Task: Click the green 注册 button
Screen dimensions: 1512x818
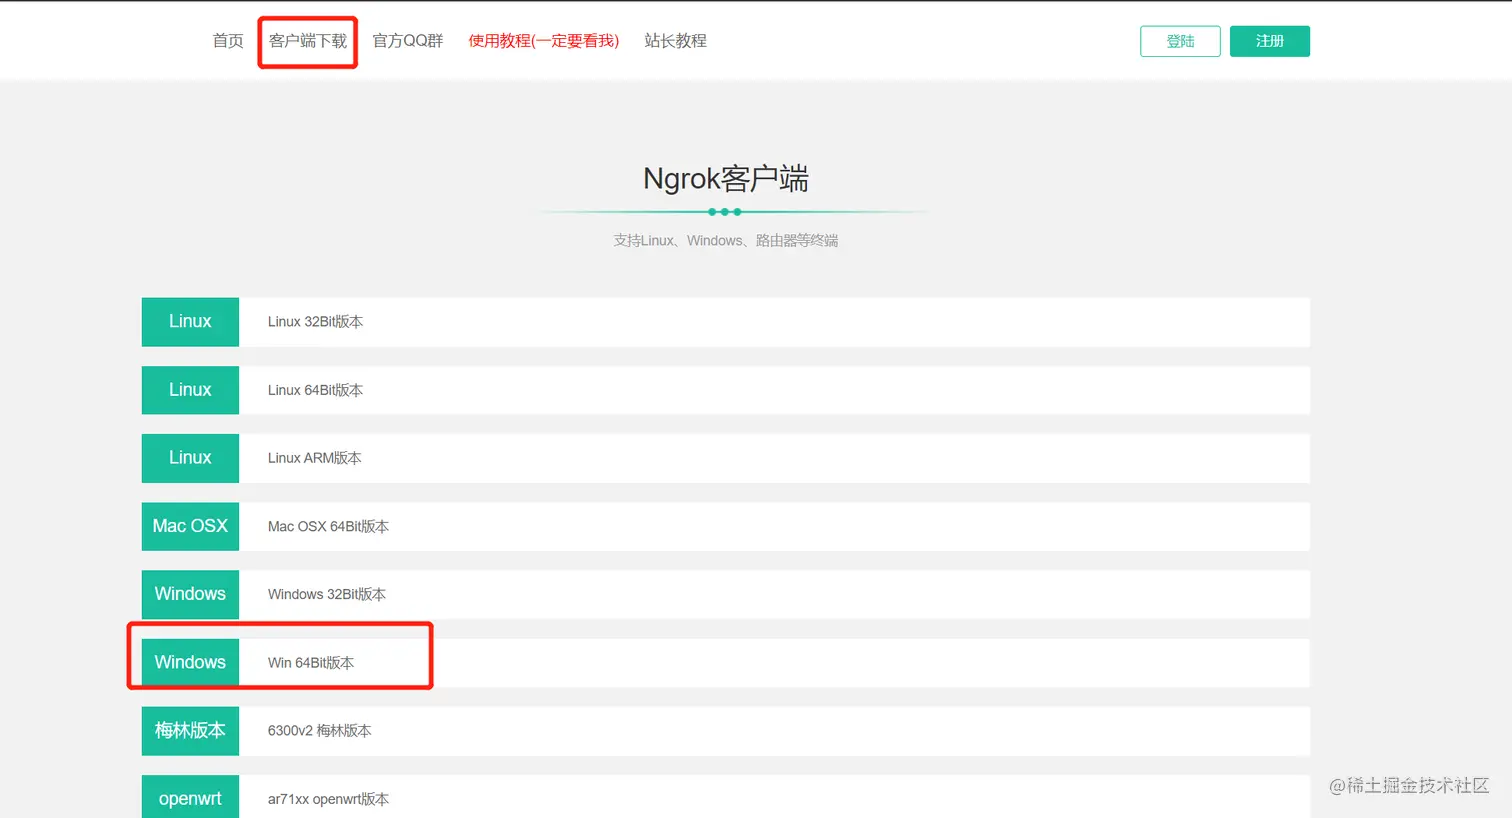Action: click(1270, 41)
